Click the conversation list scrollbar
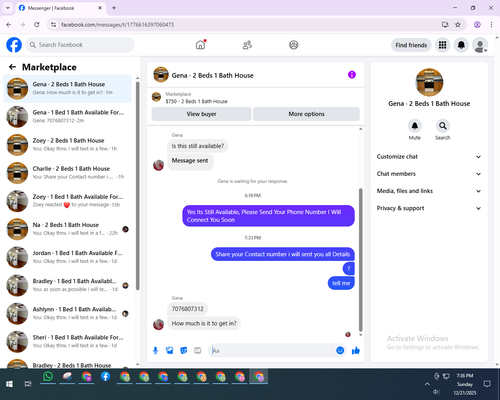500x400 pixels. (x=137, y=185)
